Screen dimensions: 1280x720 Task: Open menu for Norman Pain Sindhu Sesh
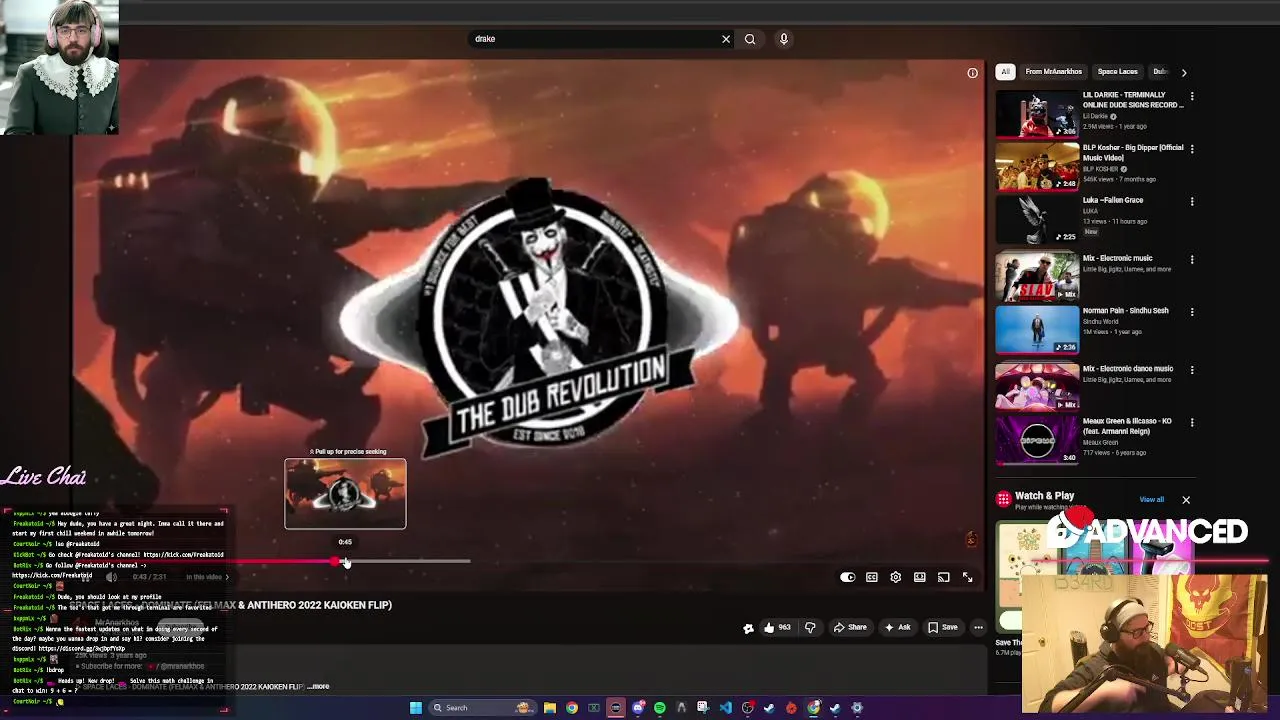[x=1192, y=312]
